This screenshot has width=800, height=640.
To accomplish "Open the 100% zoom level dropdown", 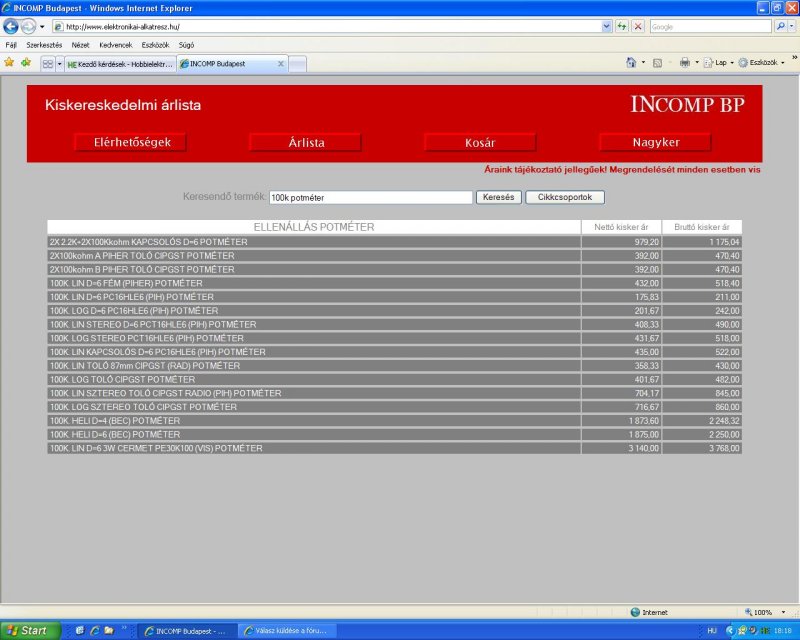I will pos(784,612).
